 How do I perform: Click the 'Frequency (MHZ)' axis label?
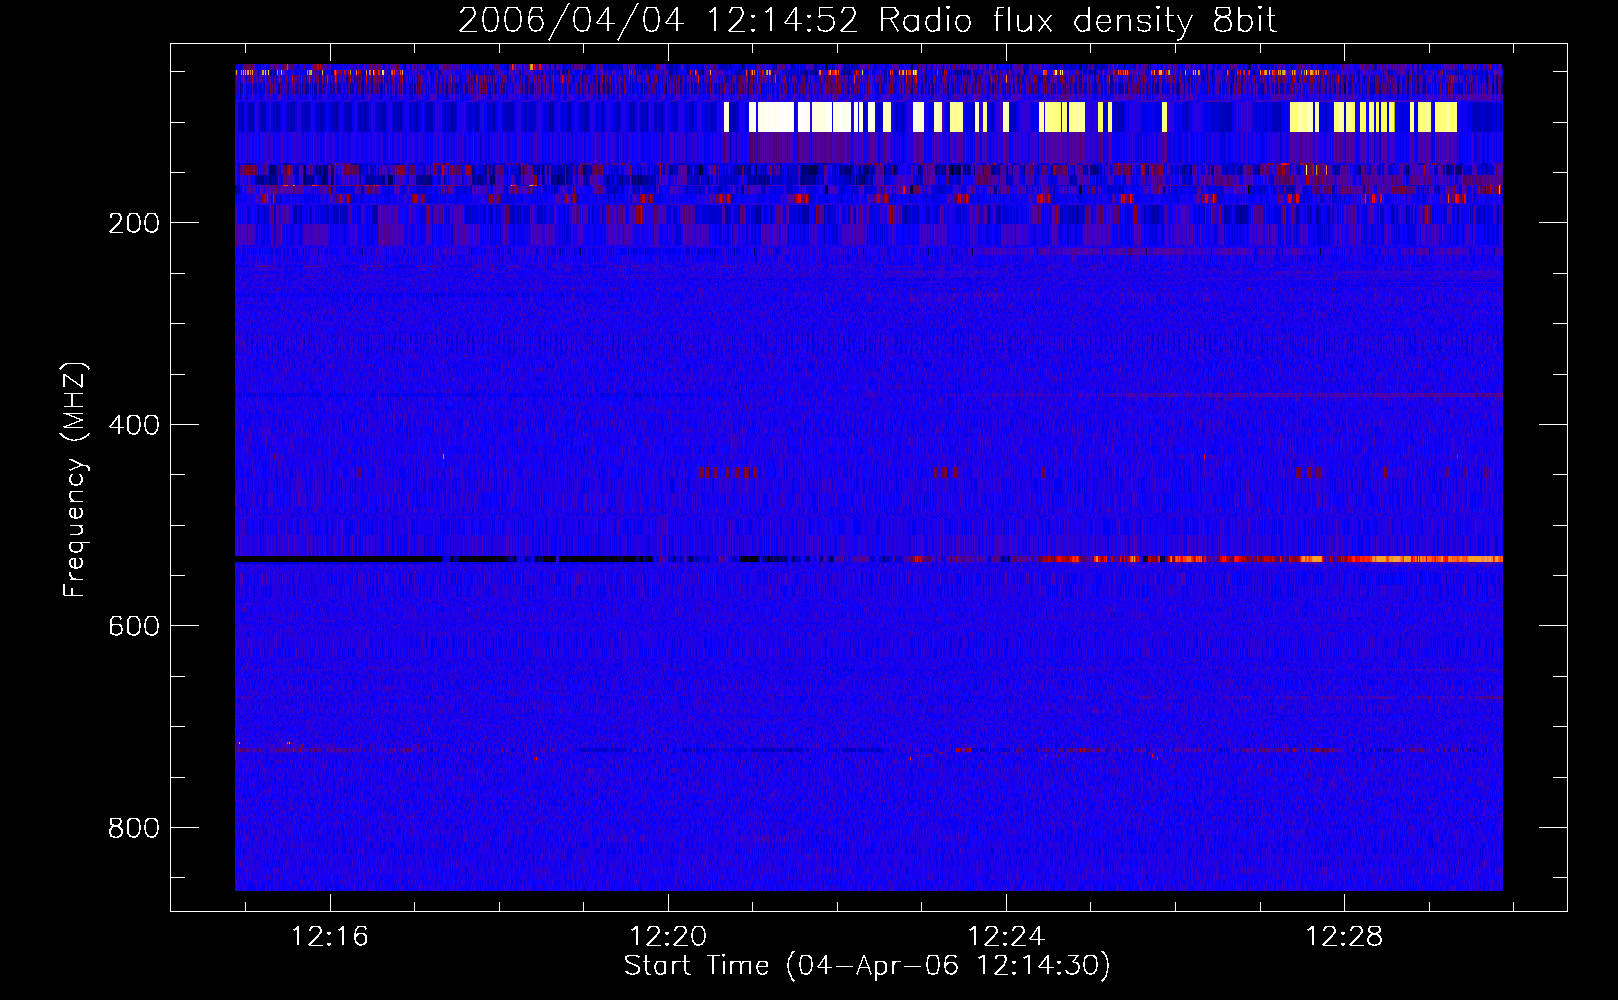tap(75, 479)
